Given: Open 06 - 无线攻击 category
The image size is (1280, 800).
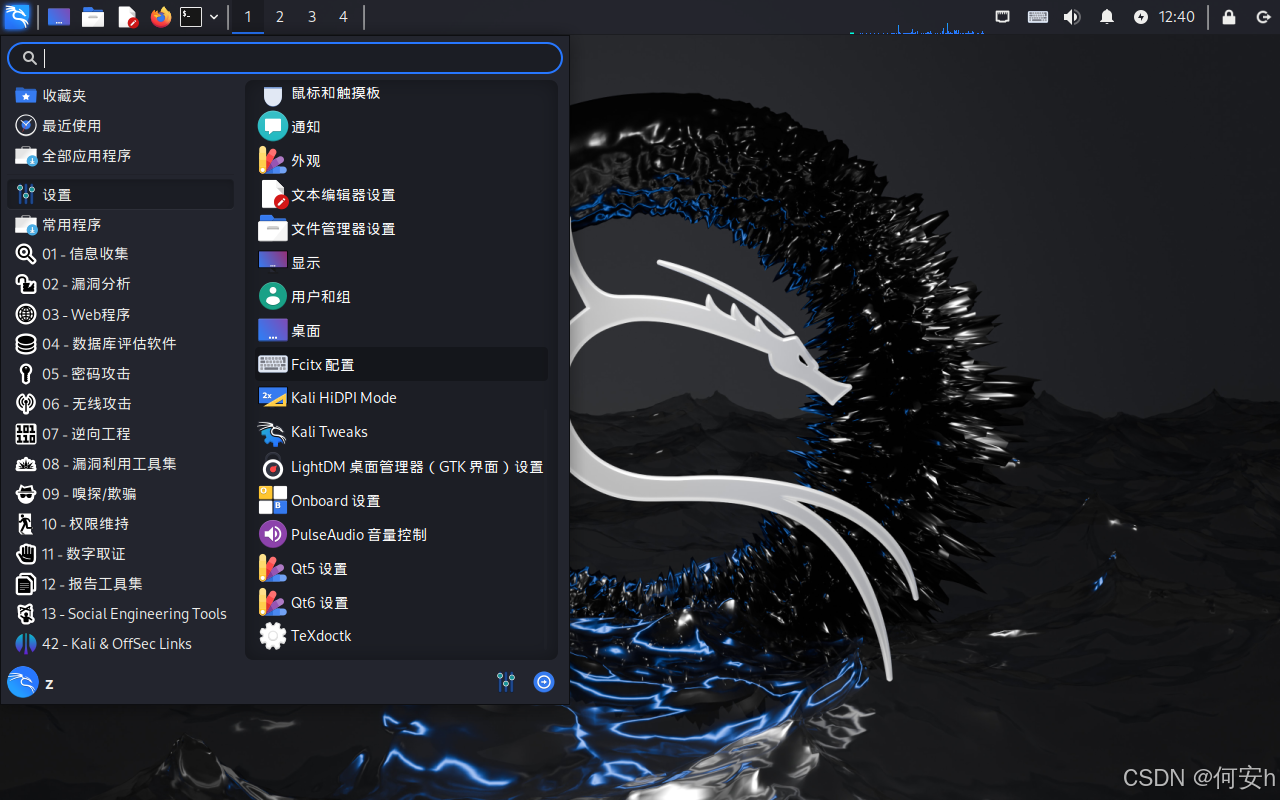Looking at the screenshot, I should point(120,404).
